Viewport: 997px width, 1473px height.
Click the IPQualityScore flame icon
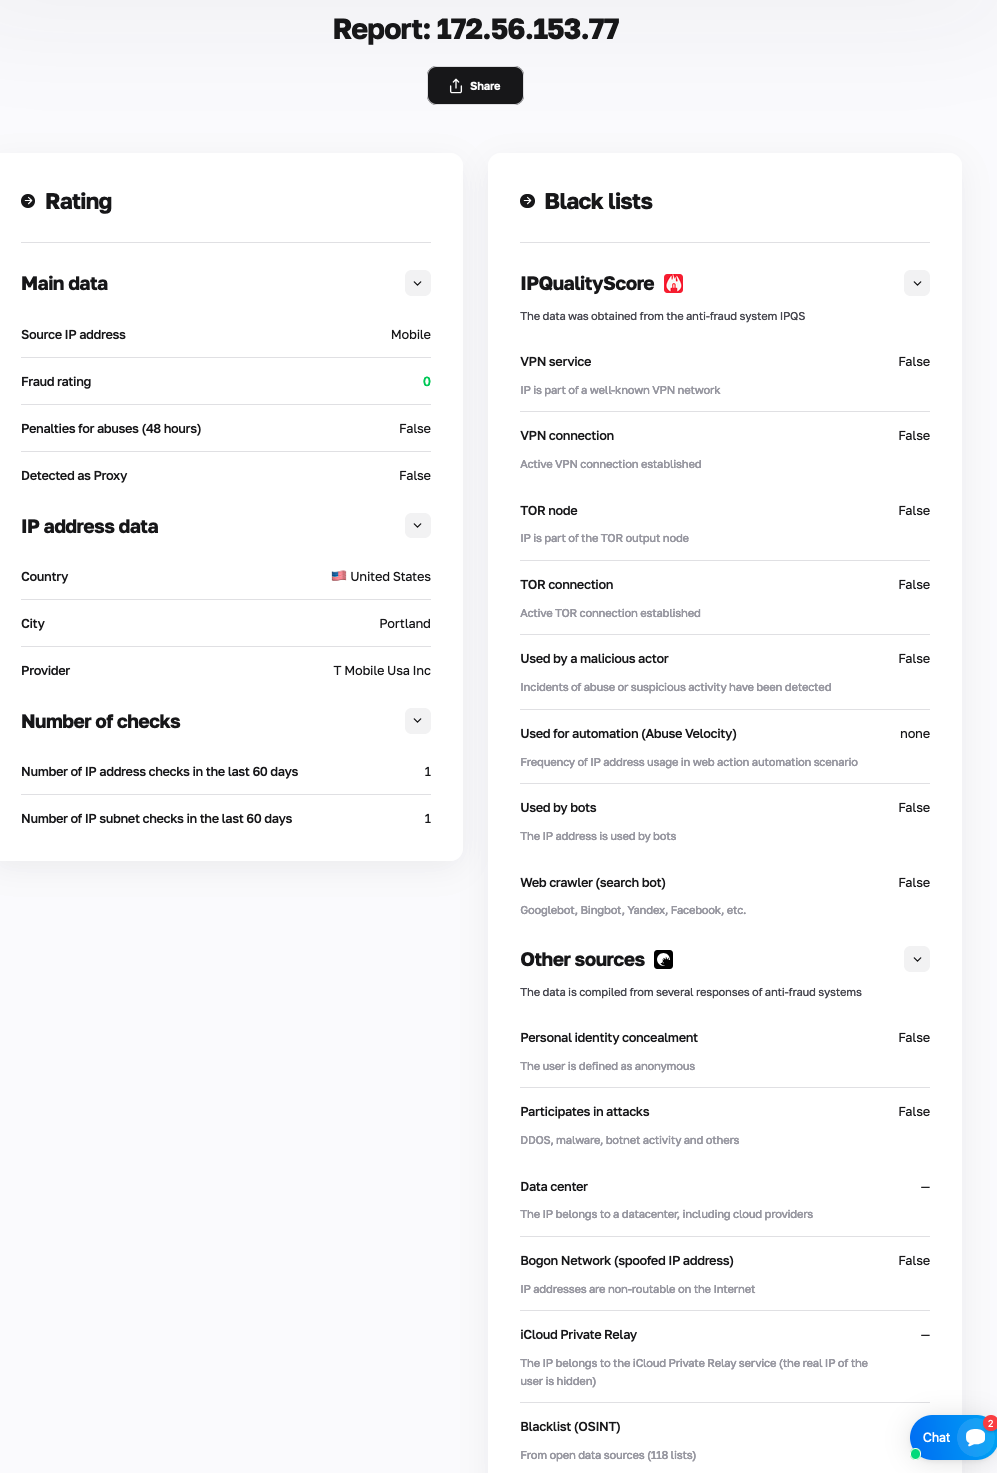click(x=674, y=283)
